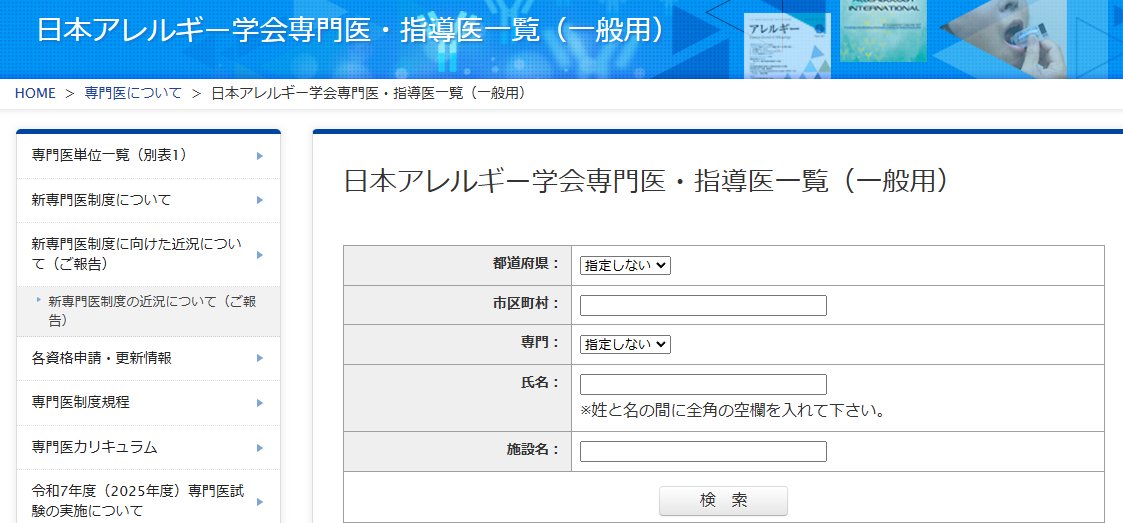This screenshot has width=1123, height=523.
Task: Focus the 市区町村 input field
Action: tap(703, 305)
